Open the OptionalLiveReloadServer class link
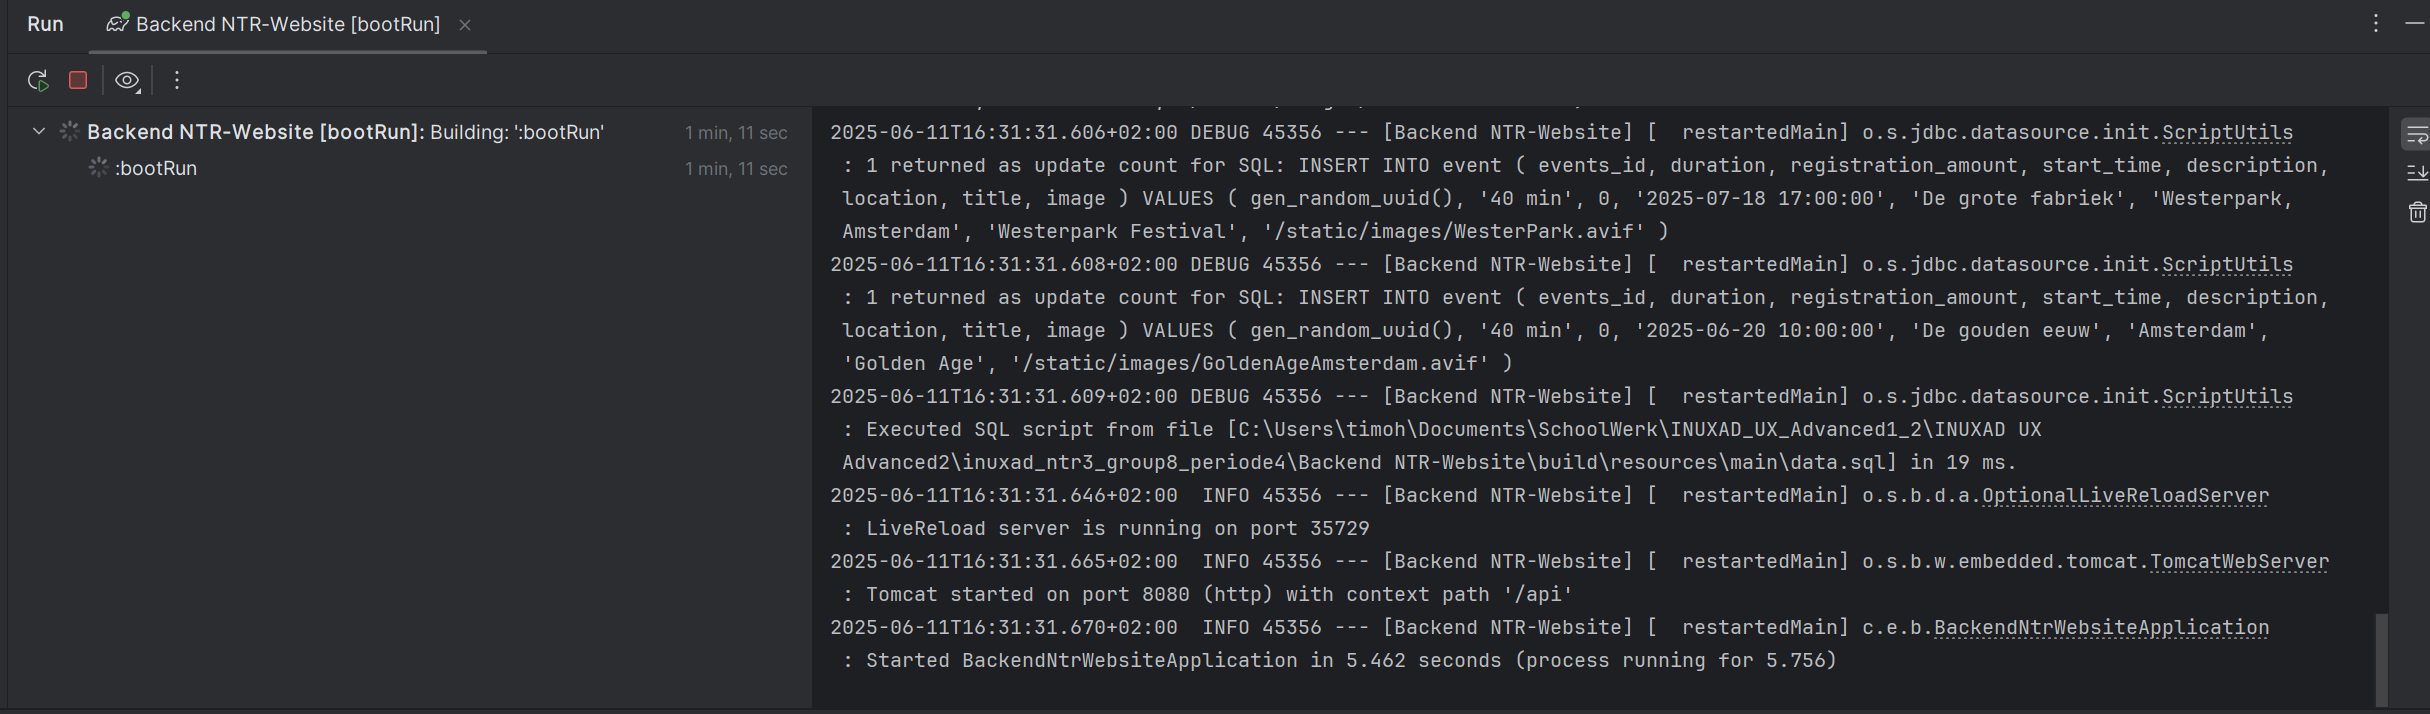2430x714 pixels. [2125, 496]
